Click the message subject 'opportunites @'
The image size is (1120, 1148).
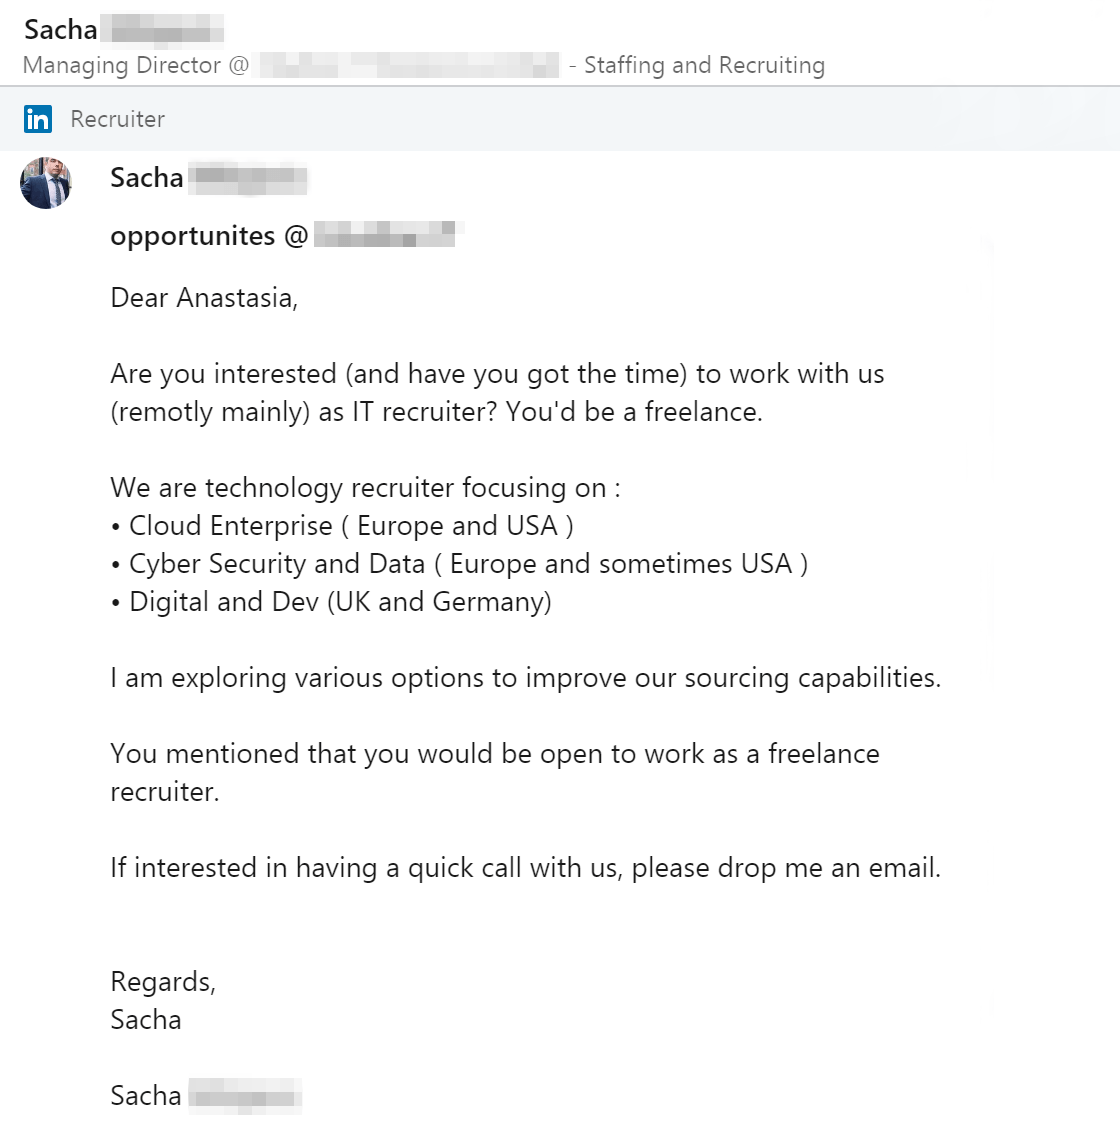click(x=209, y=236)
